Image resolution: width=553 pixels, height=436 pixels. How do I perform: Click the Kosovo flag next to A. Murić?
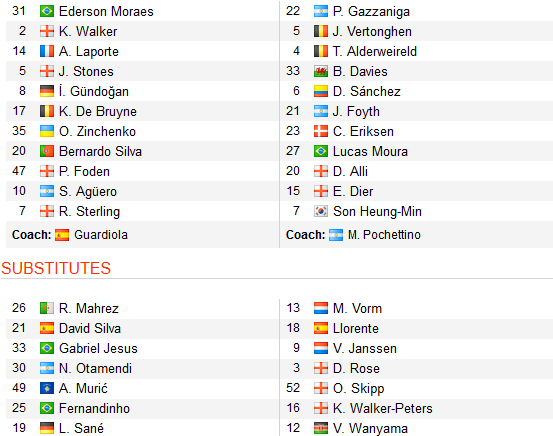tap(47, 388)
